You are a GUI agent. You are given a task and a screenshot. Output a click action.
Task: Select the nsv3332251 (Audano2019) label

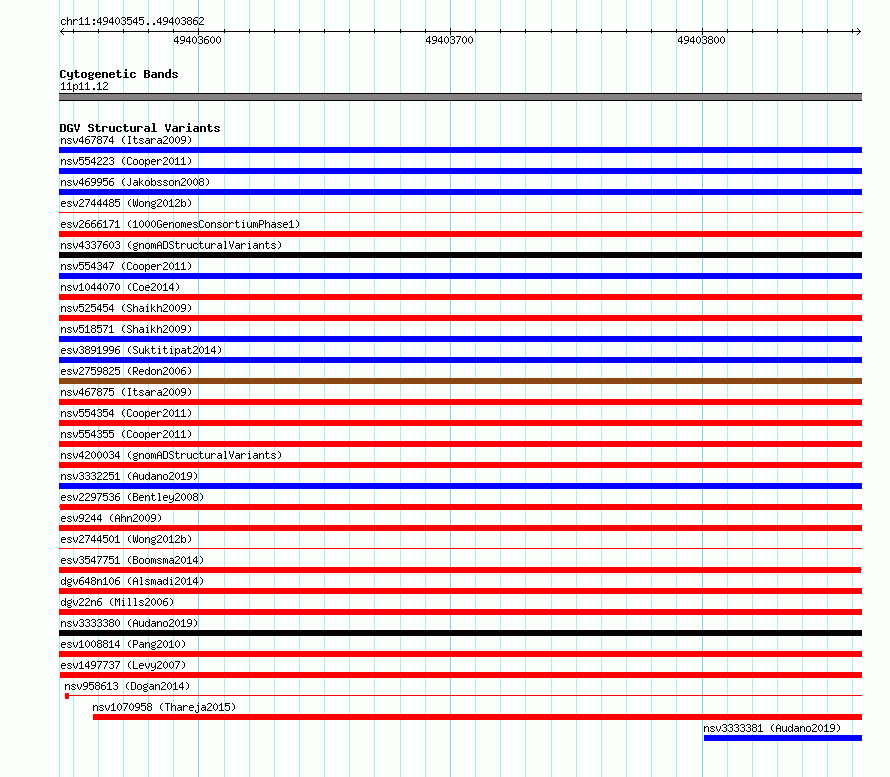(x=129, y=476)
